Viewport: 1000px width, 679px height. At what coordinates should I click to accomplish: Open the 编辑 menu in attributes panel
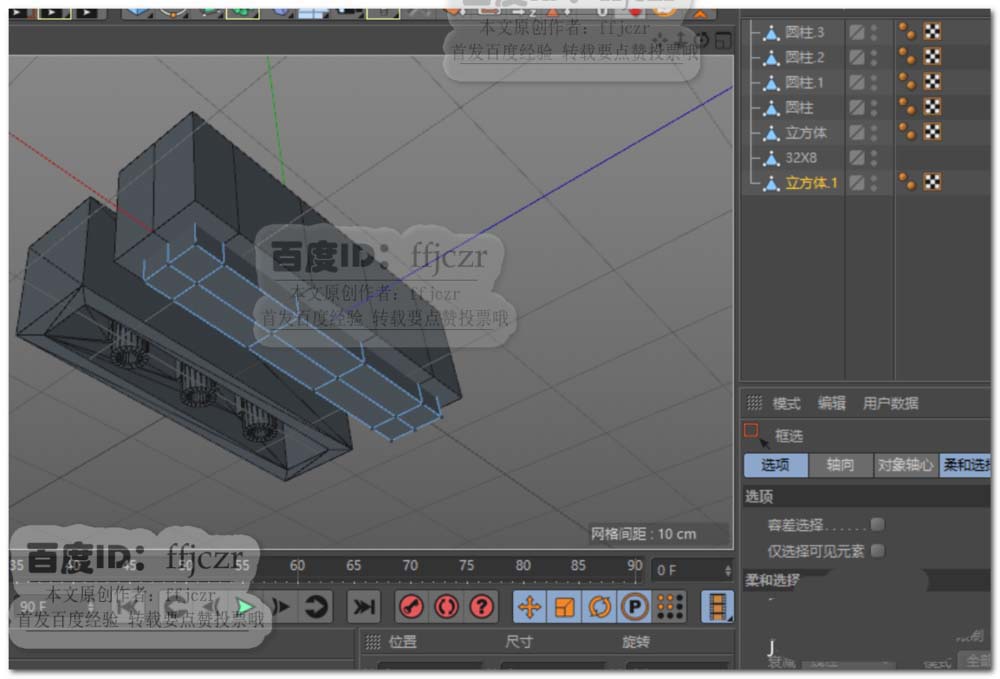(x=831, y=404)
